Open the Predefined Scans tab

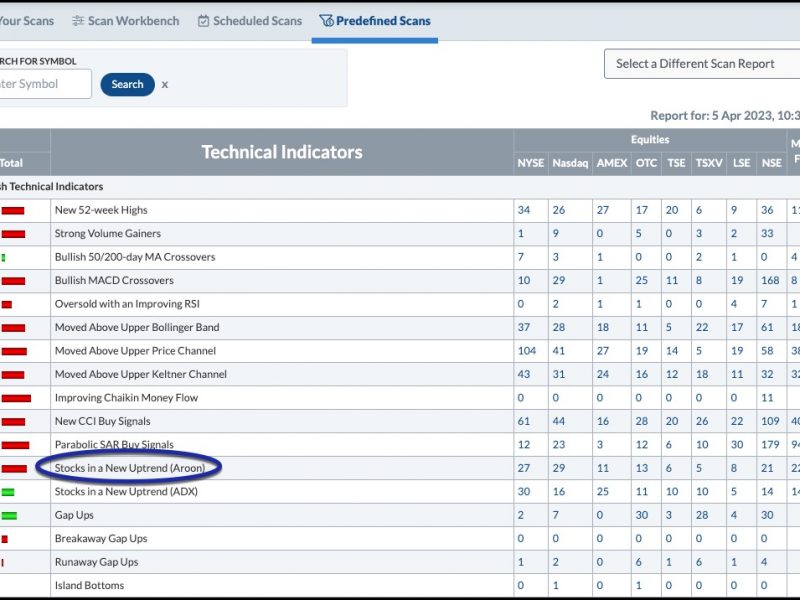(374, 21)
